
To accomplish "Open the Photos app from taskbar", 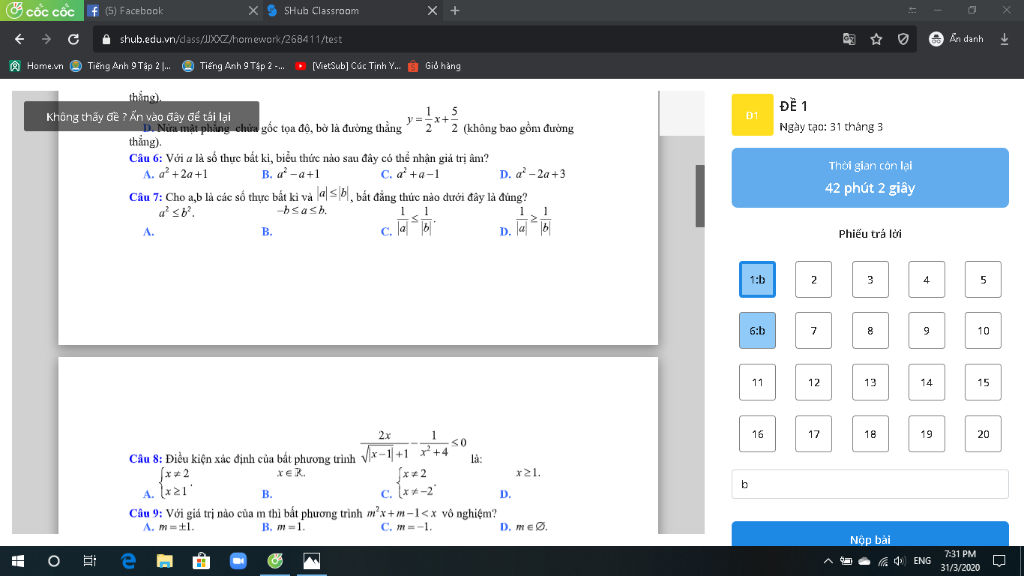I will tap(312, 561).
